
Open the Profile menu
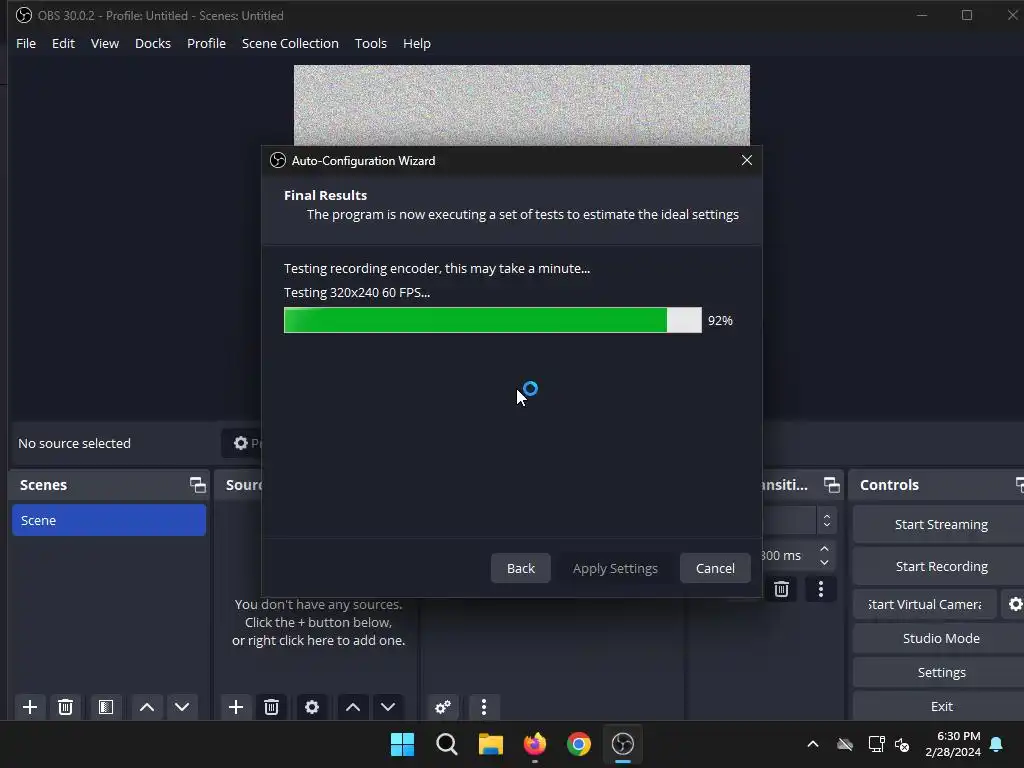point(206,44)
